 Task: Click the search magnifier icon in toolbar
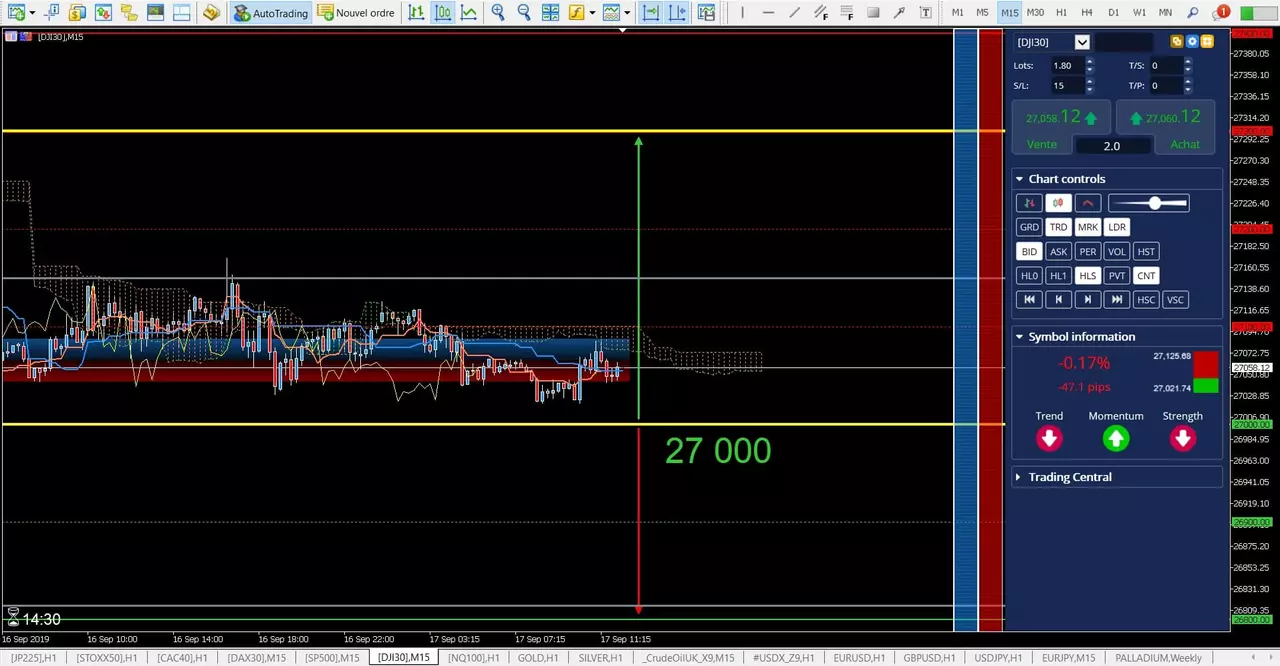[1192, 13]
